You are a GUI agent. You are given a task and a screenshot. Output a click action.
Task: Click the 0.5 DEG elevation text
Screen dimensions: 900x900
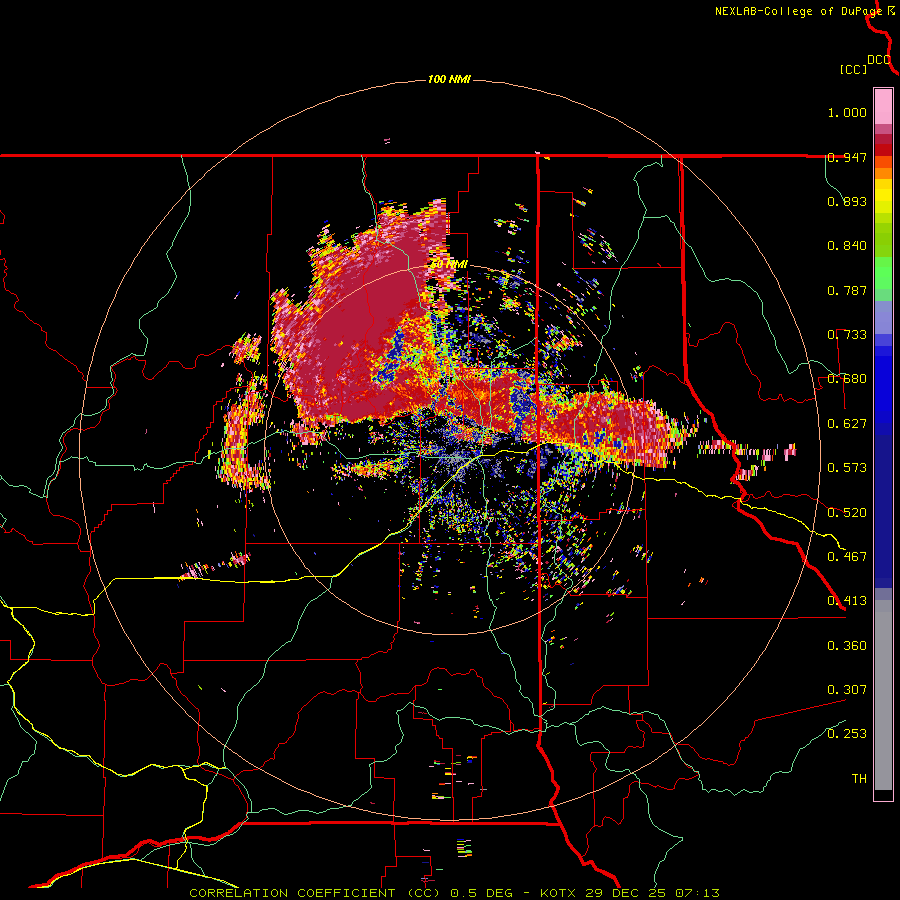point(481,893)
